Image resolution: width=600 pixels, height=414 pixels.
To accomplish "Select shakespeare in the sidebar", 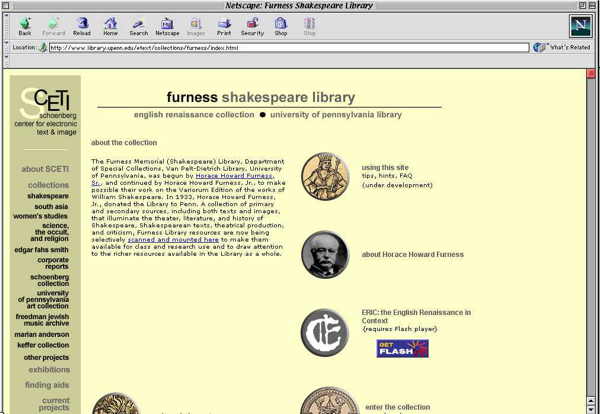I will (x=48, y=196).
